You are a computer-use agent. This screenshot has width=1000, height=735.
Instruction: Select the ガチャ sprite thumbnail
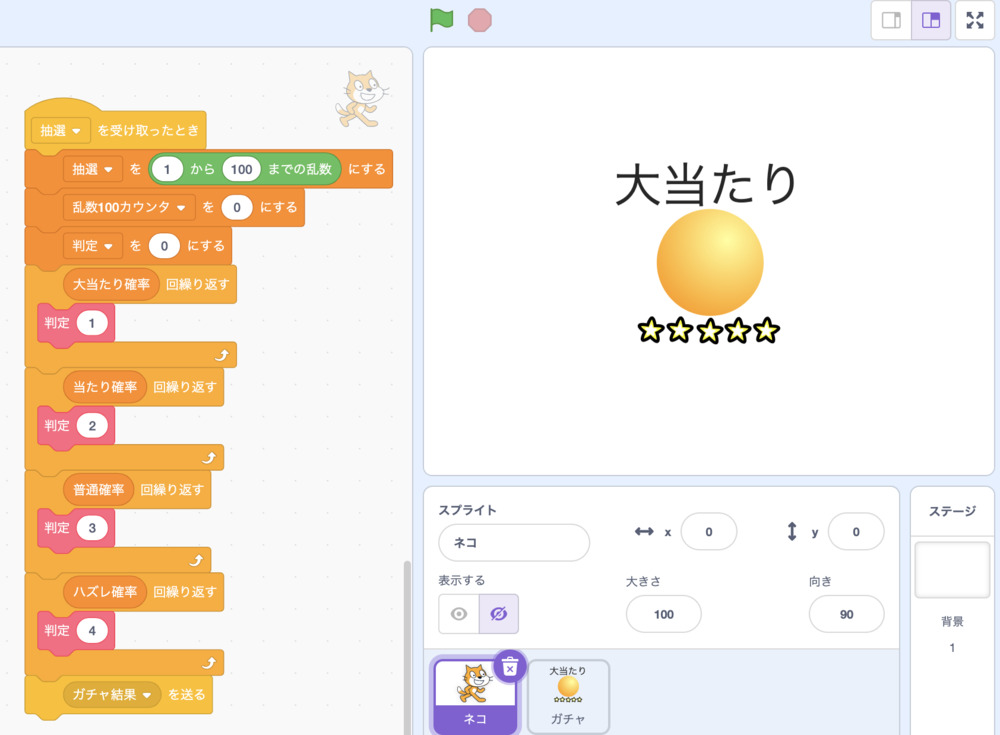tap(568, 696)
